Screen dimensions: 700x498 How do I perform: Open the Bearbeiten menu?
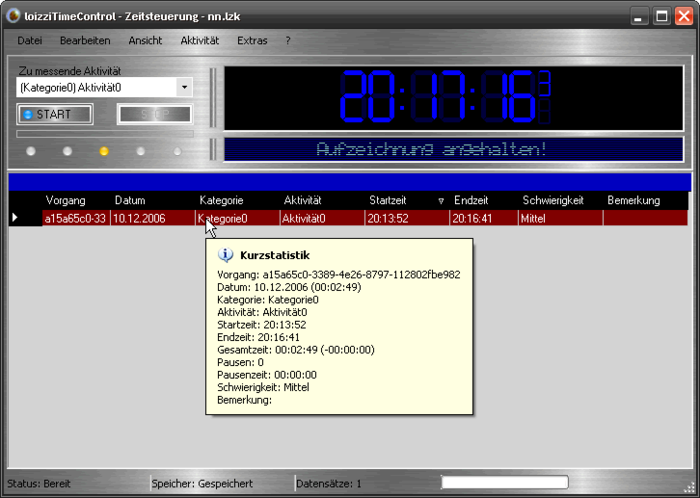pyautogui.click(x=85, y=41)
